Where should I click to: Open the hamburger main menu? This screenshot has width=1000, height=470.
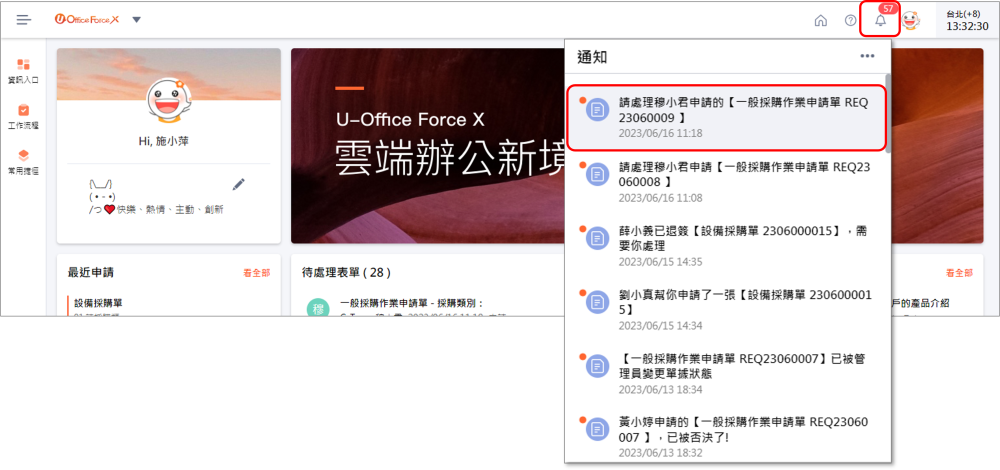[x=24, y=20]
